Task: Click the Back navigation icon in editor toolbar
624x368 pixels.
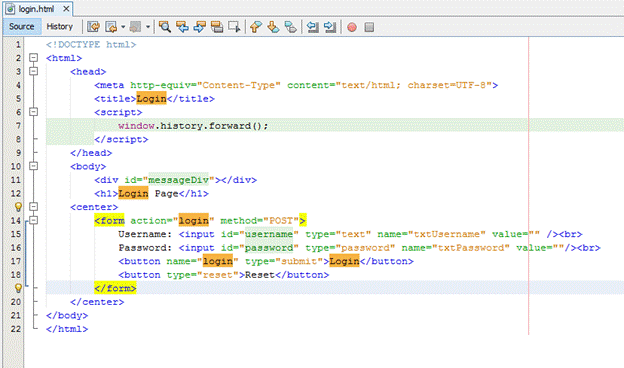Action: [x=111, y=27]
